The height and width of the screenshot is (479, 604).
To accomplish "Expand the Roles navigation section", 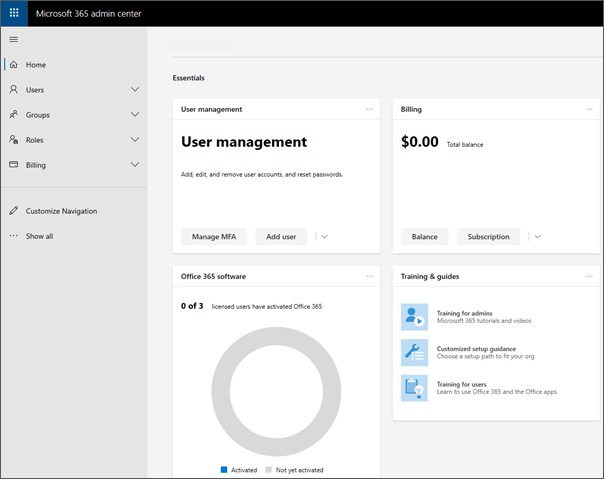I will click(135, 140).
